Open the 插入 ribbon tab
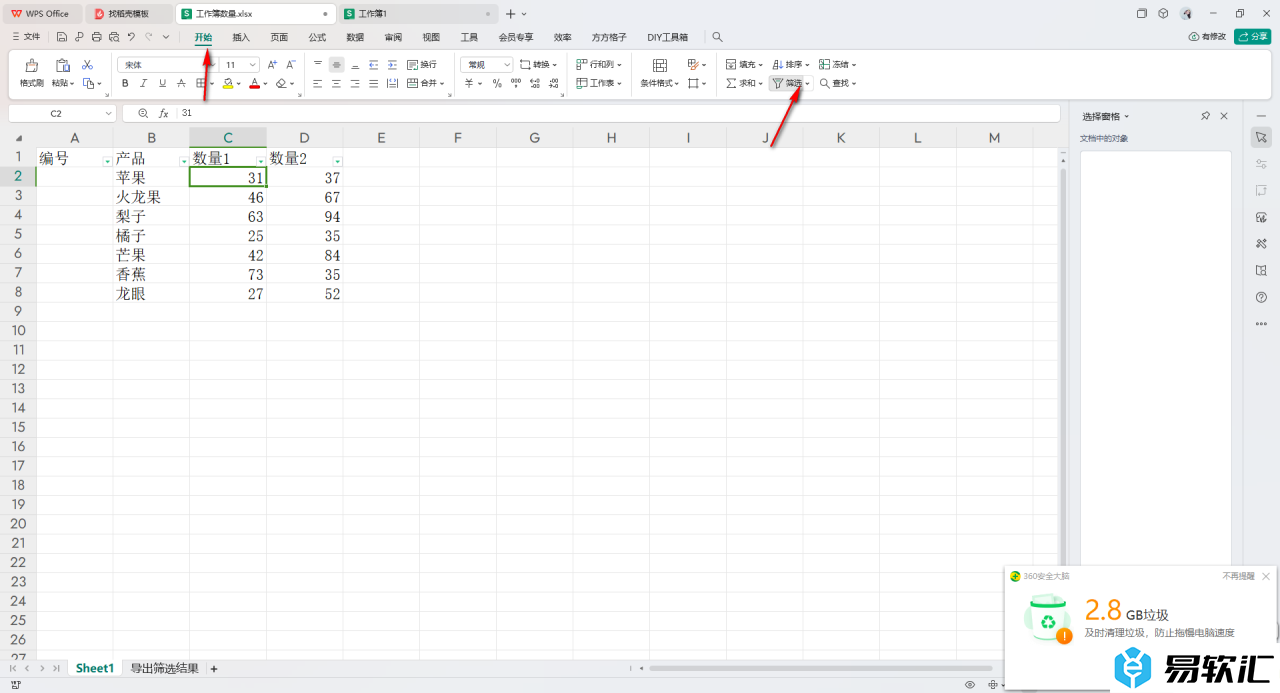 click(241, 37)
